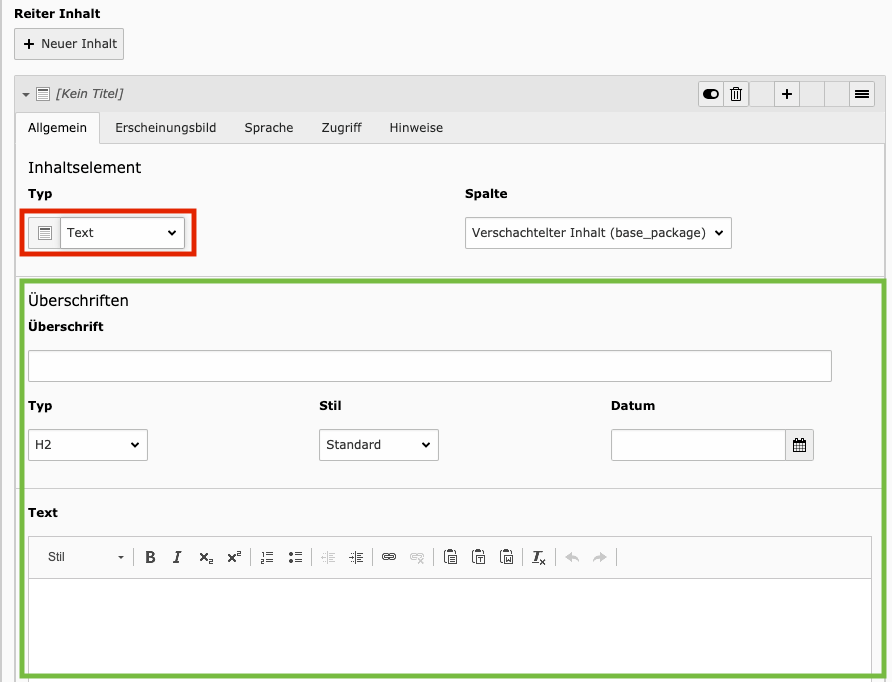The image size is (892, 682).
Task: Click the subscript icon
Action: (205, 557)
